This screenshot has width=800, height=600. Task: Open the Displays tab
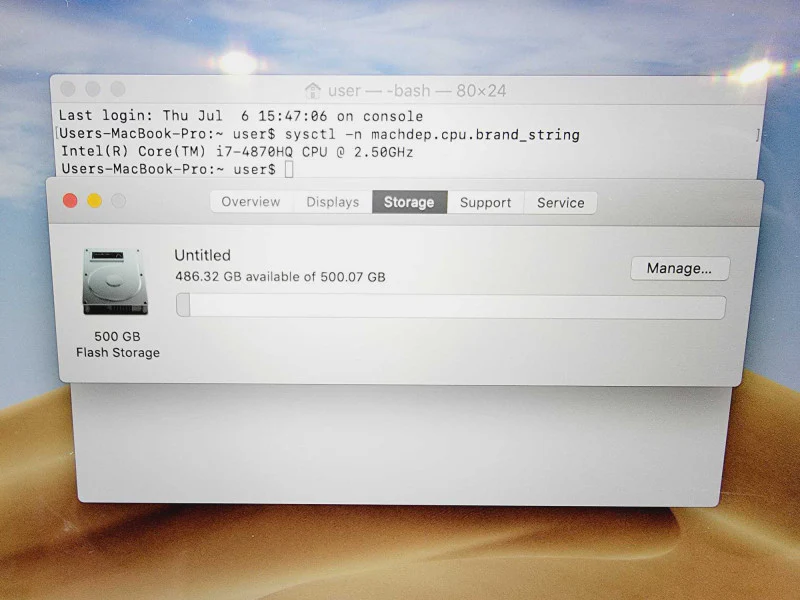333,202
